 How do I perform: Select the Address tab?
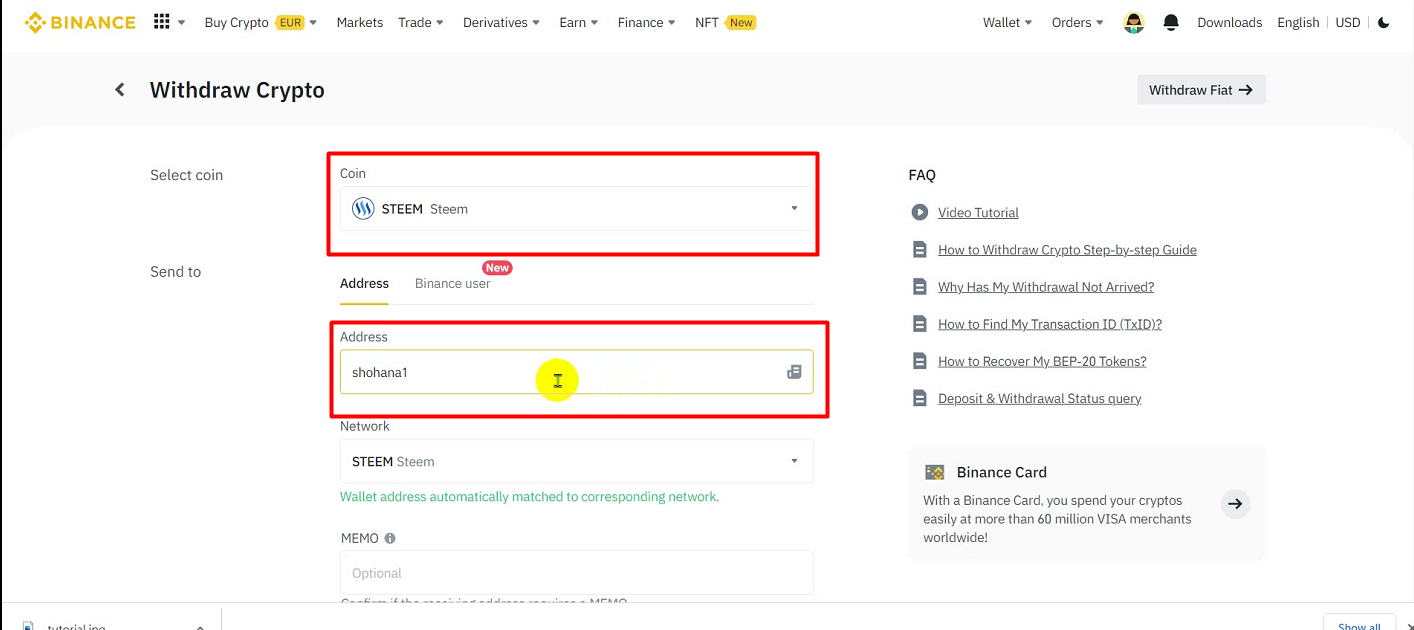pos(364,283)
